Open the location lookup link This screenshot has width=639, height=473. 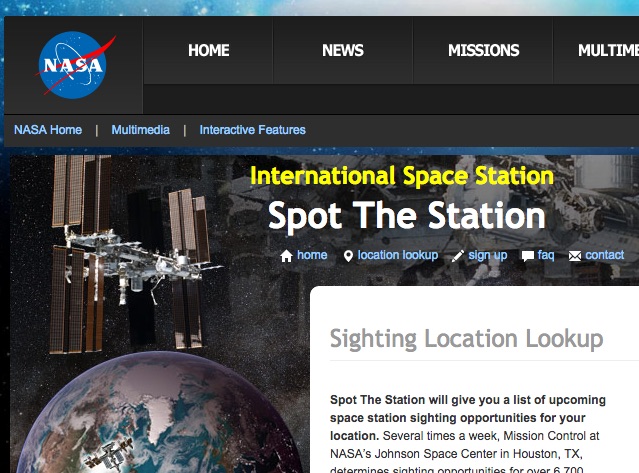[398, 255]
